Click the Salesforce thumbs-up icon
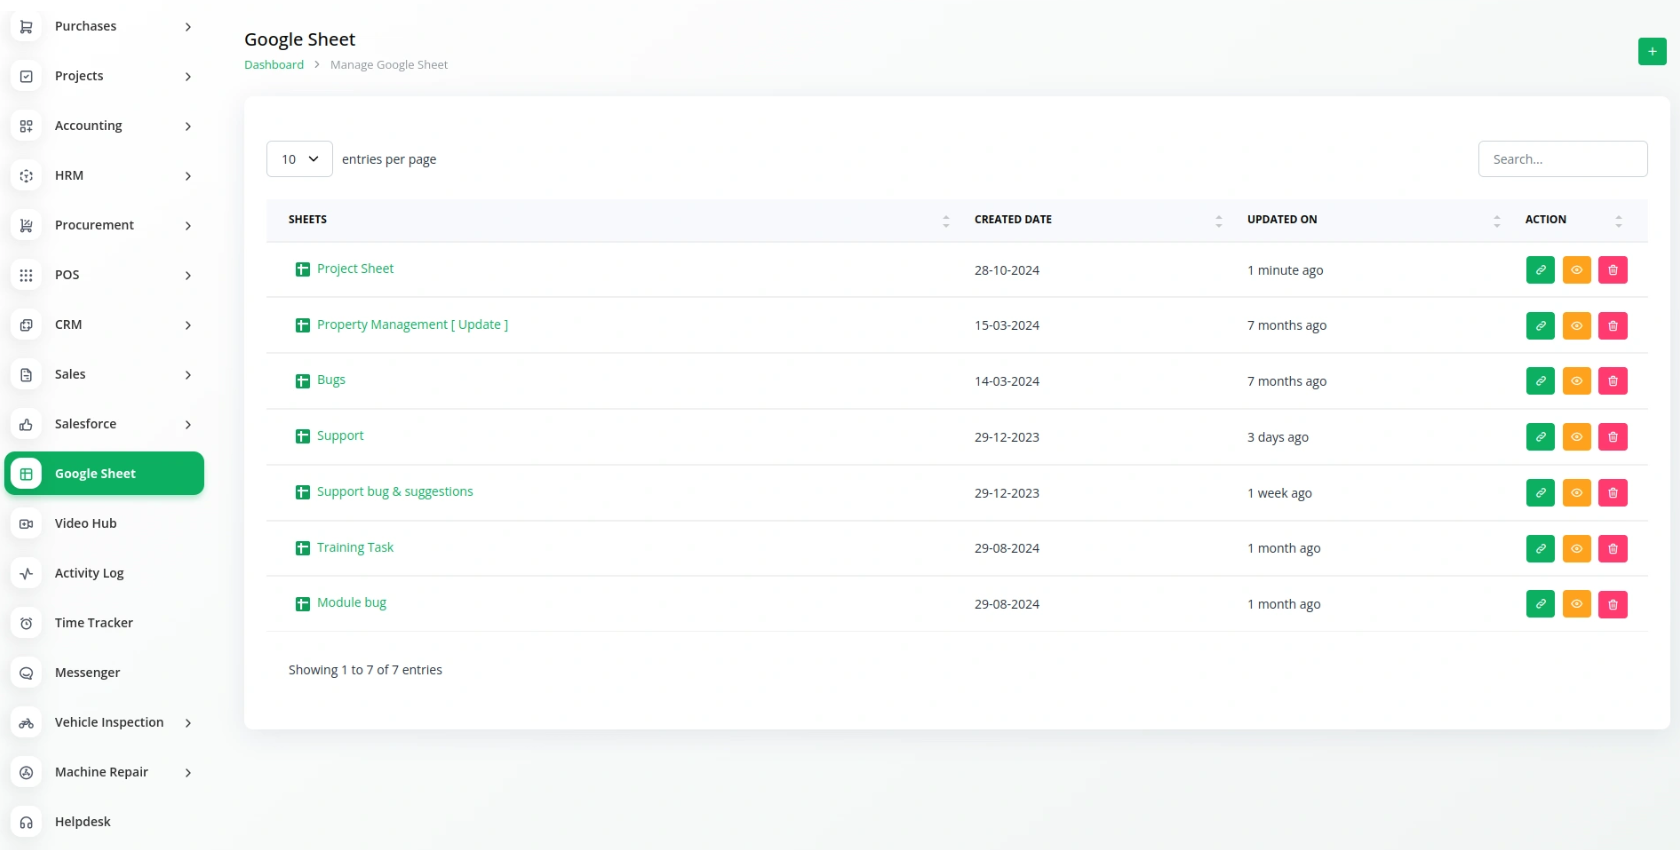Image resolution: width=1680 pixels, height=850 pixels. pyautogui.click(x=26, y=424)
